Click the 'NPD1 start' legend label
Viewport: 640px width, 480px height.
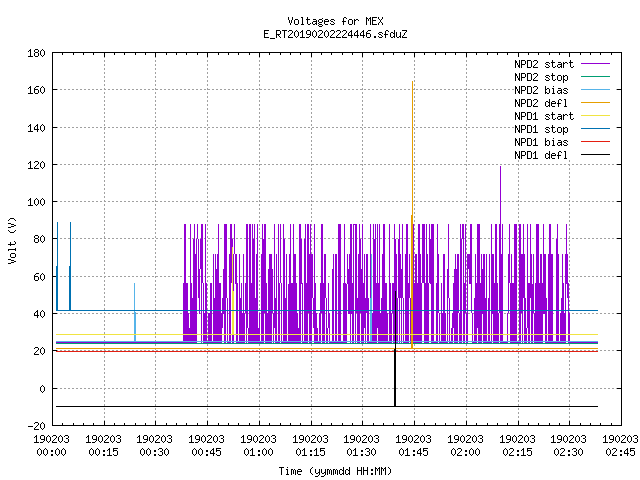click(x=544, y=116)
